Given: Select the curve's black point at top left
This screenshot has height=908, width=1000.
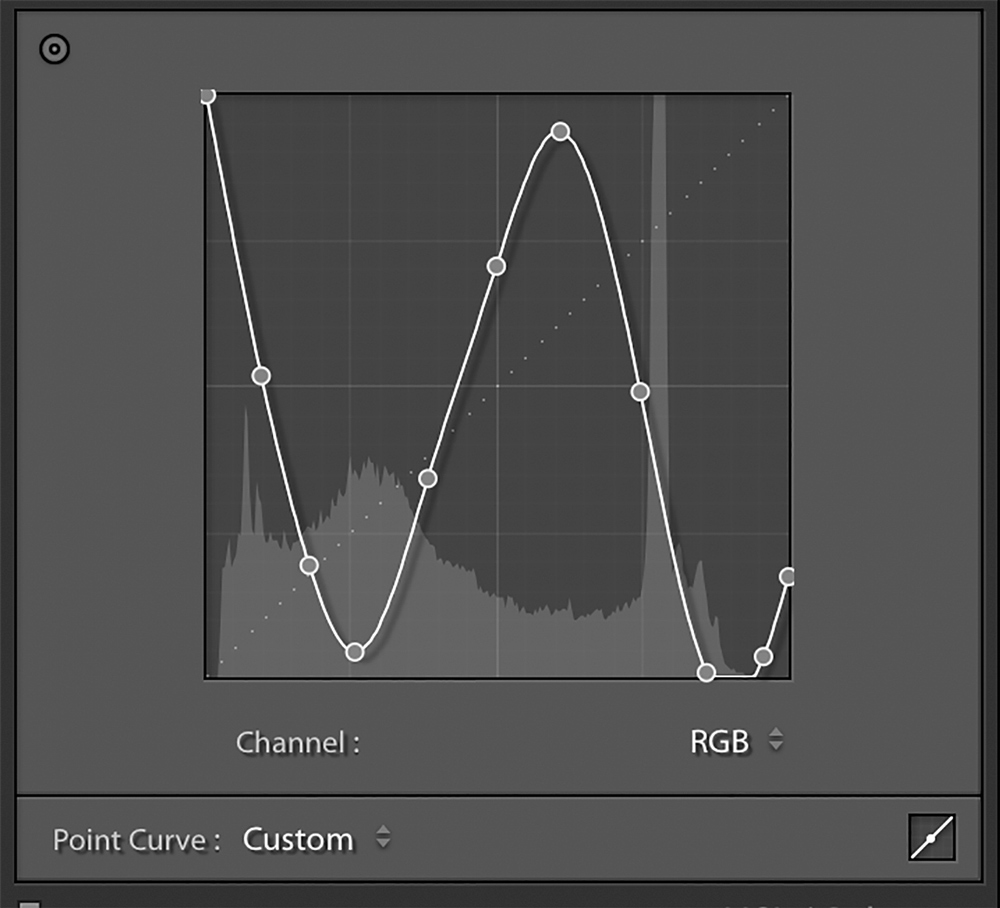Looking at the screenshot, I should pos(208,95).
